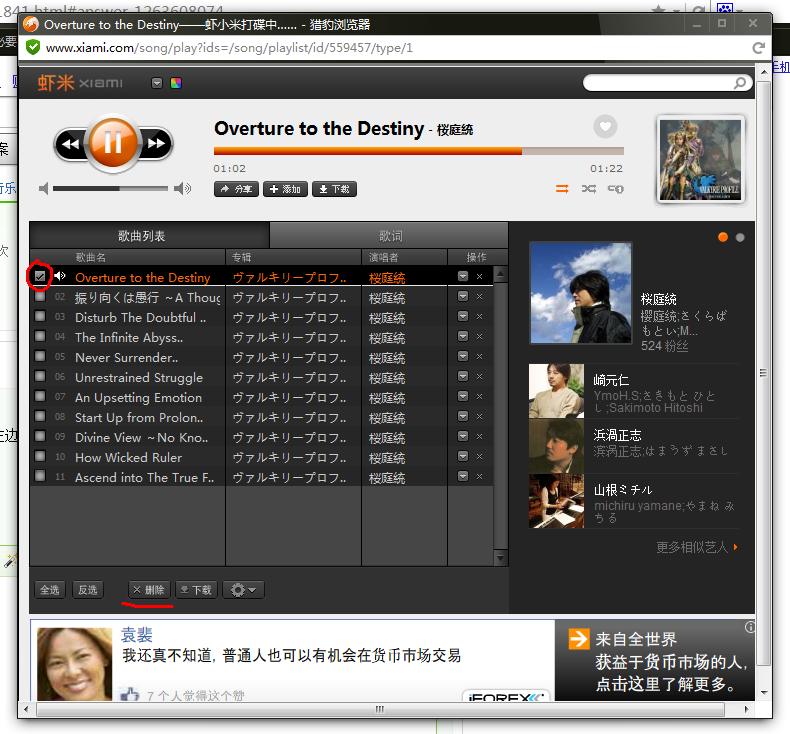Remove Unrestrained Struggle with X icon
790x734 pixels.
[x=480, y=377]
